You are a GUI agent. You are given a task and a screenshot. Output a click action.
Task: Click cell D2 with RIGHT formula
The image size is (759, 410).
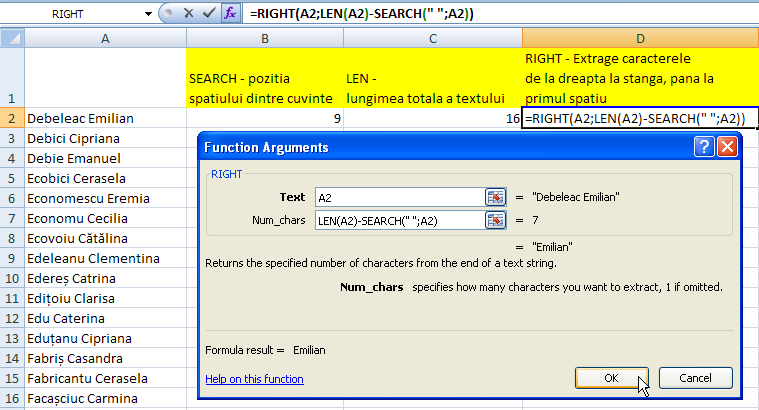639,118
